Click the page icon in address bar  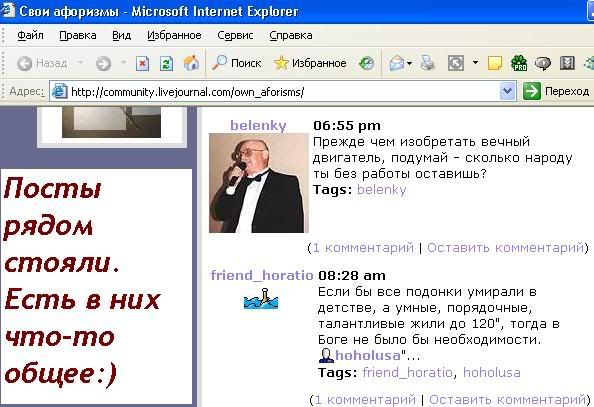(59, 91)
